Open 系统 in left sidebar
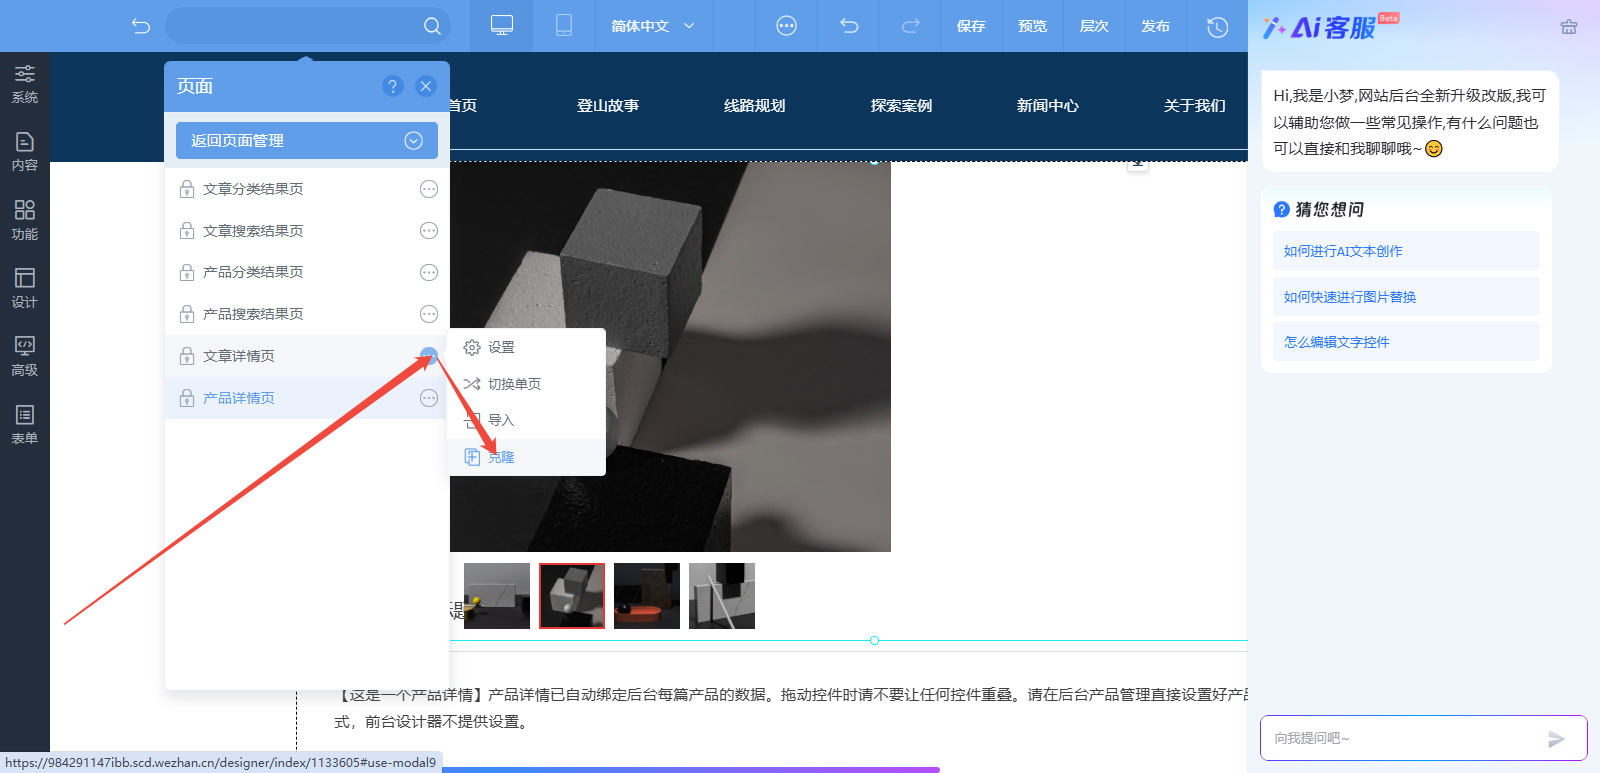 click(25, 84)
